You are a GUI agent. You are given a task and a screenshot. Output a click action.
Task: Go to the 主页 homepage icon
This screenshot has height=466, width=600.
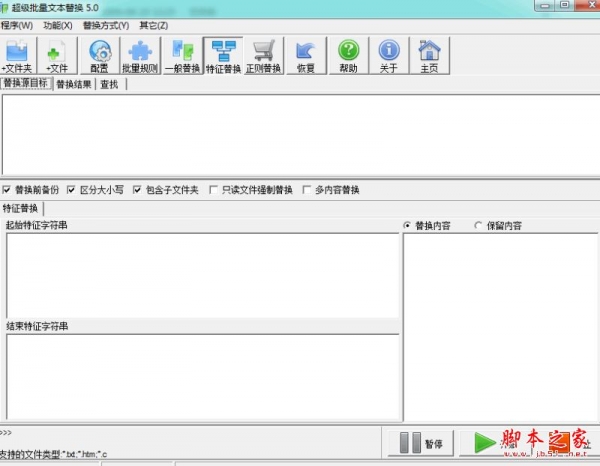(429, 56)
